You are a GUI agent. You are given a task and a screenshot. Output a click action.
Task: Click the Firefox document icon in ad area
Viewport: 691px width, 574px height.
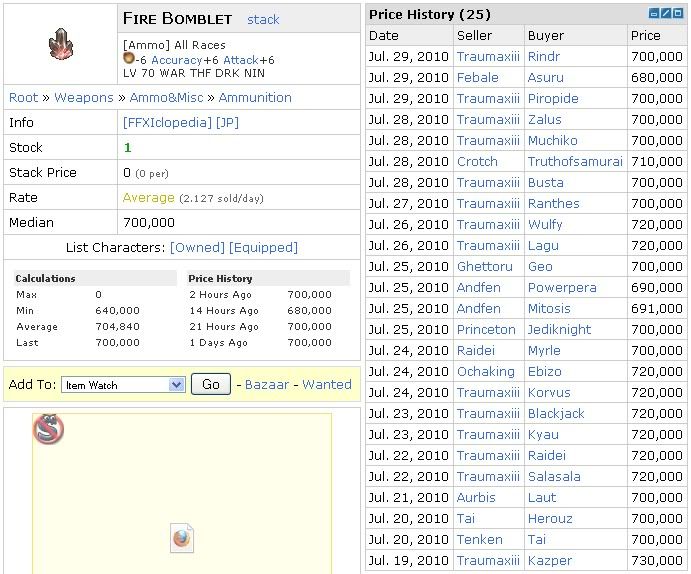coord(182,538)
